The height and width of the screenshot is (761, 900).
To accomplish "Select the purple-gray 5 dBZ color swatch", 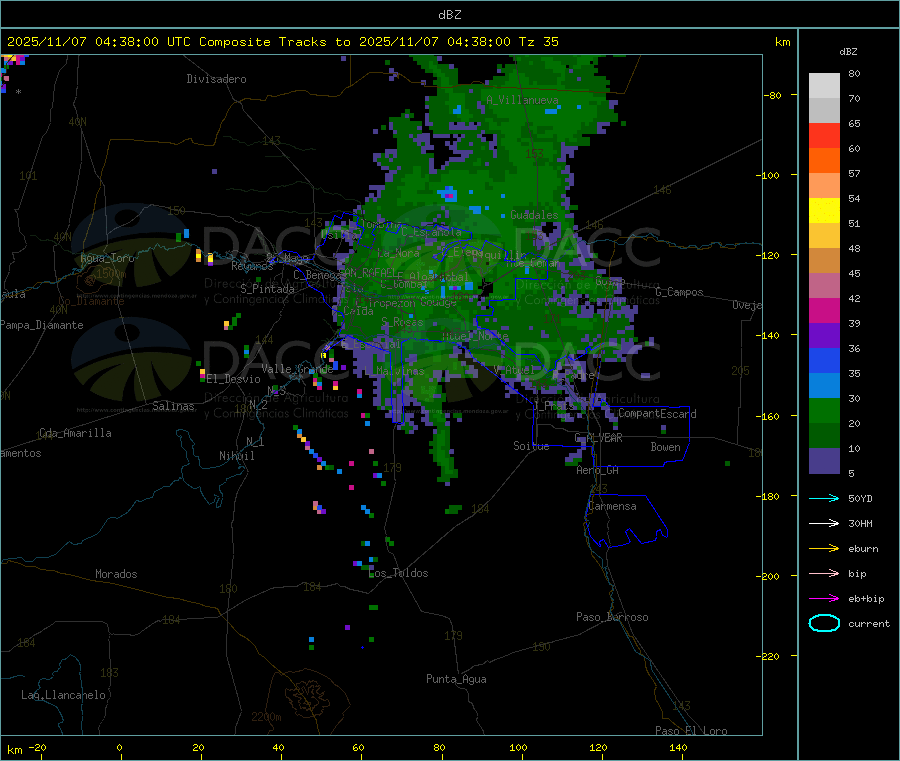I will point(824,461).
